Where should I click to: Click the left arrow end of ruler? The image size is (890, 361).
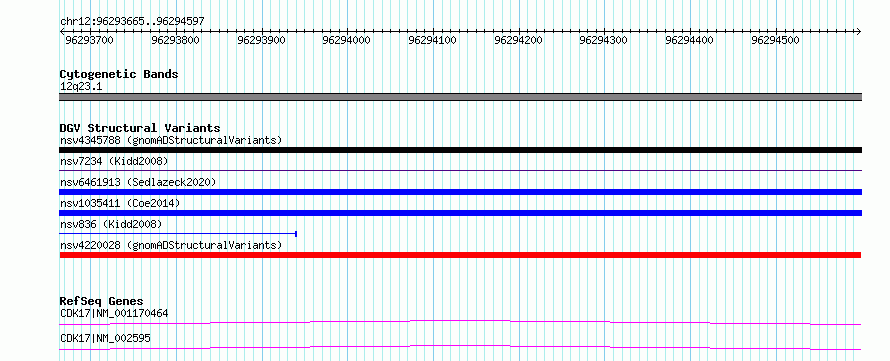62,31
